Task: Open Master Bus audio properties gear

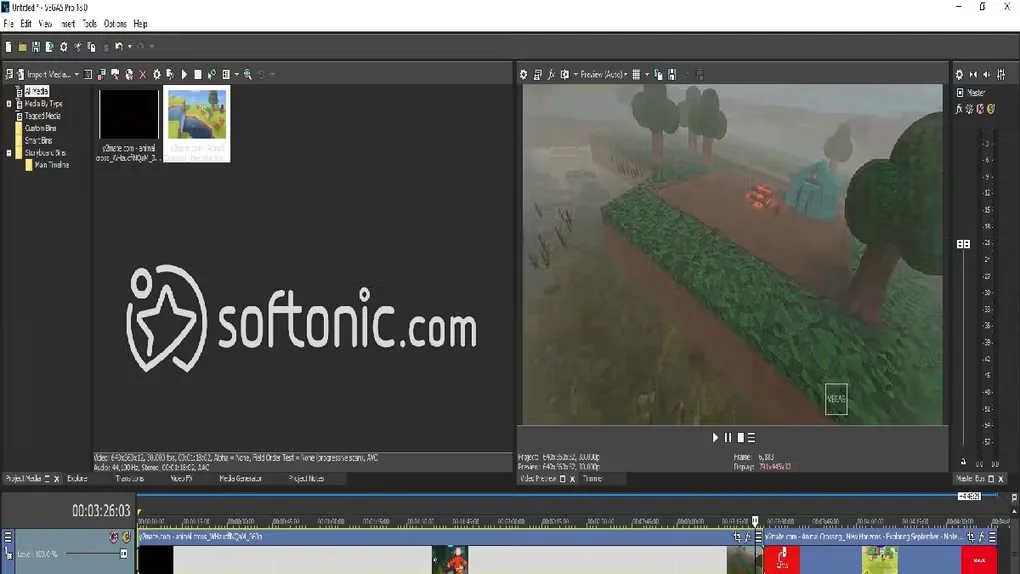Action: click(960, 75)
